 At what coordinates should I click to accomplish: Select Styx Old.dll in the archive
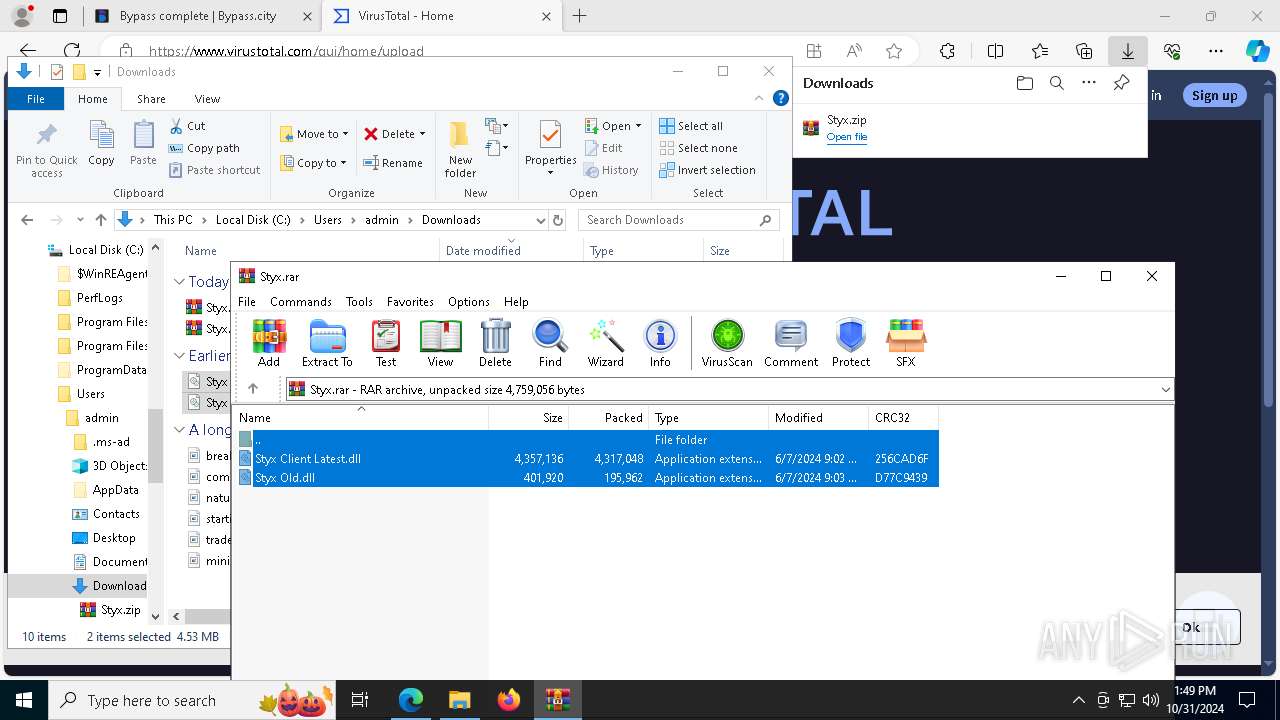[586, 477]
